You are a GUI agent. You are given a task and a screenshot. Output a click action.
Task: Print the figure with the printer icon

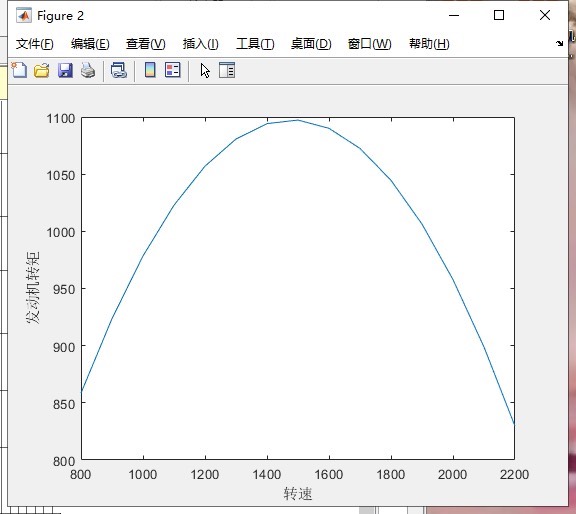pyautogui.click(x=88, y=70)
